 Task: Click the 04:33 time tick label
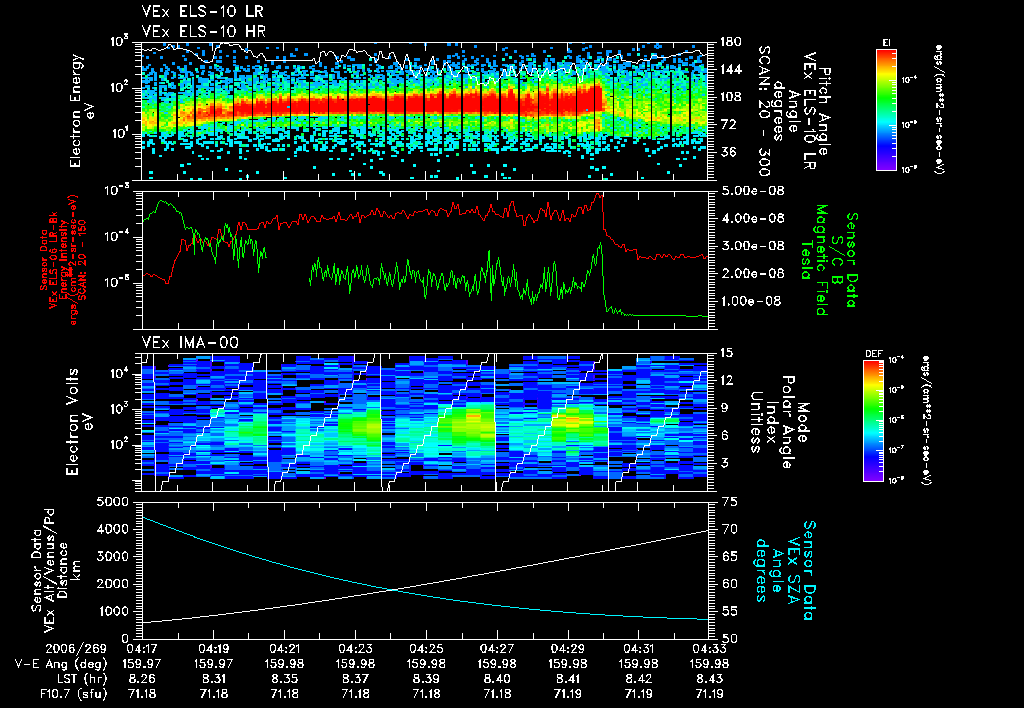pyautogui.click(x=709, y=649)
